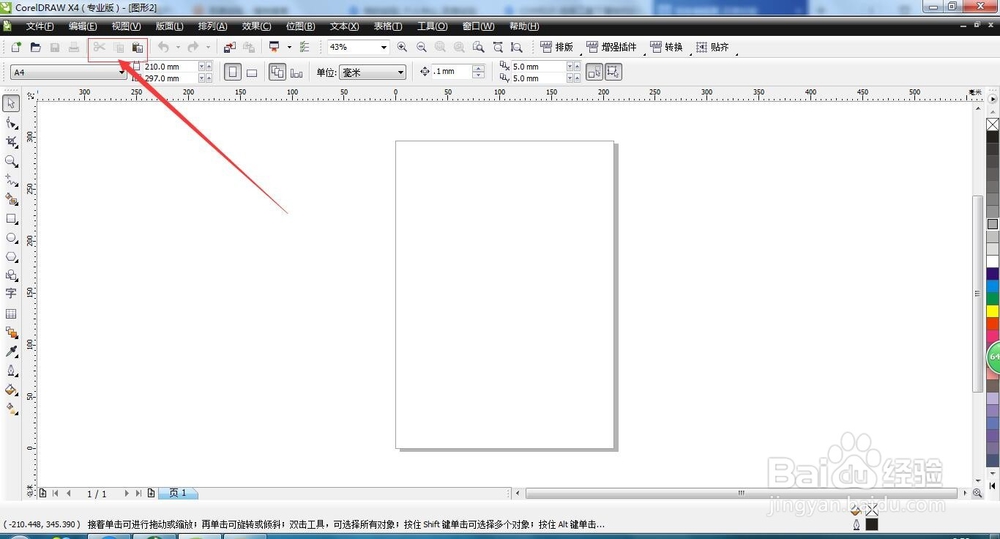Image resolution: width=1000 pixels, height=539 pixels.
Task: Select the Pick tool in the toolbox
Action: coord(11,103)
